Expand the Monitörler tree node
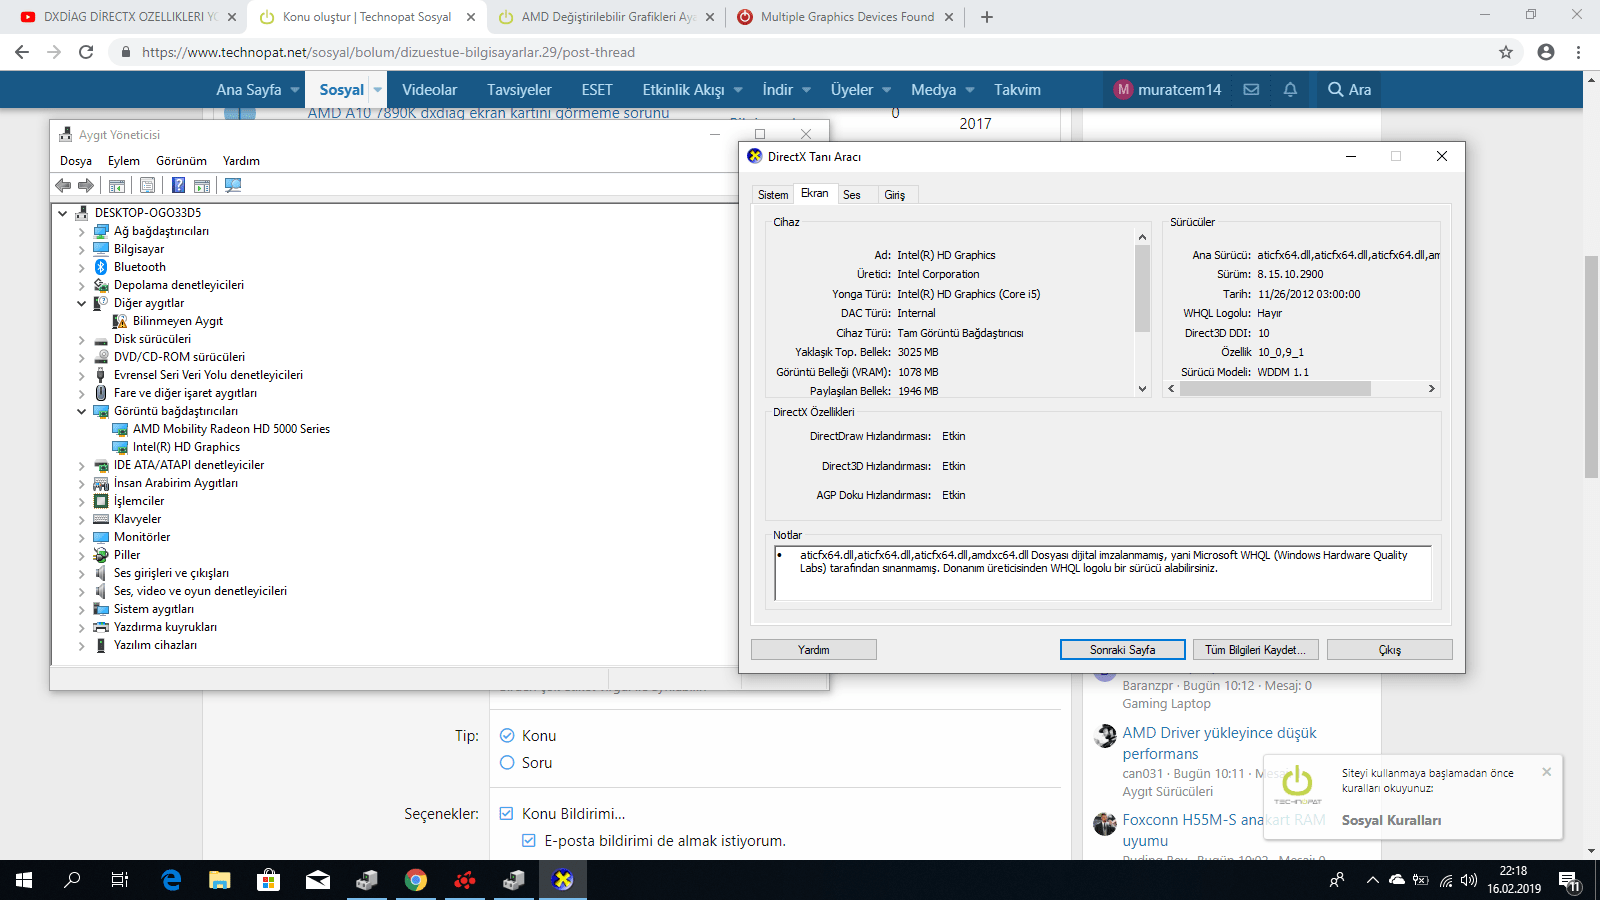This screenshot has width=1600, height=900. click(x=82, y=537)
